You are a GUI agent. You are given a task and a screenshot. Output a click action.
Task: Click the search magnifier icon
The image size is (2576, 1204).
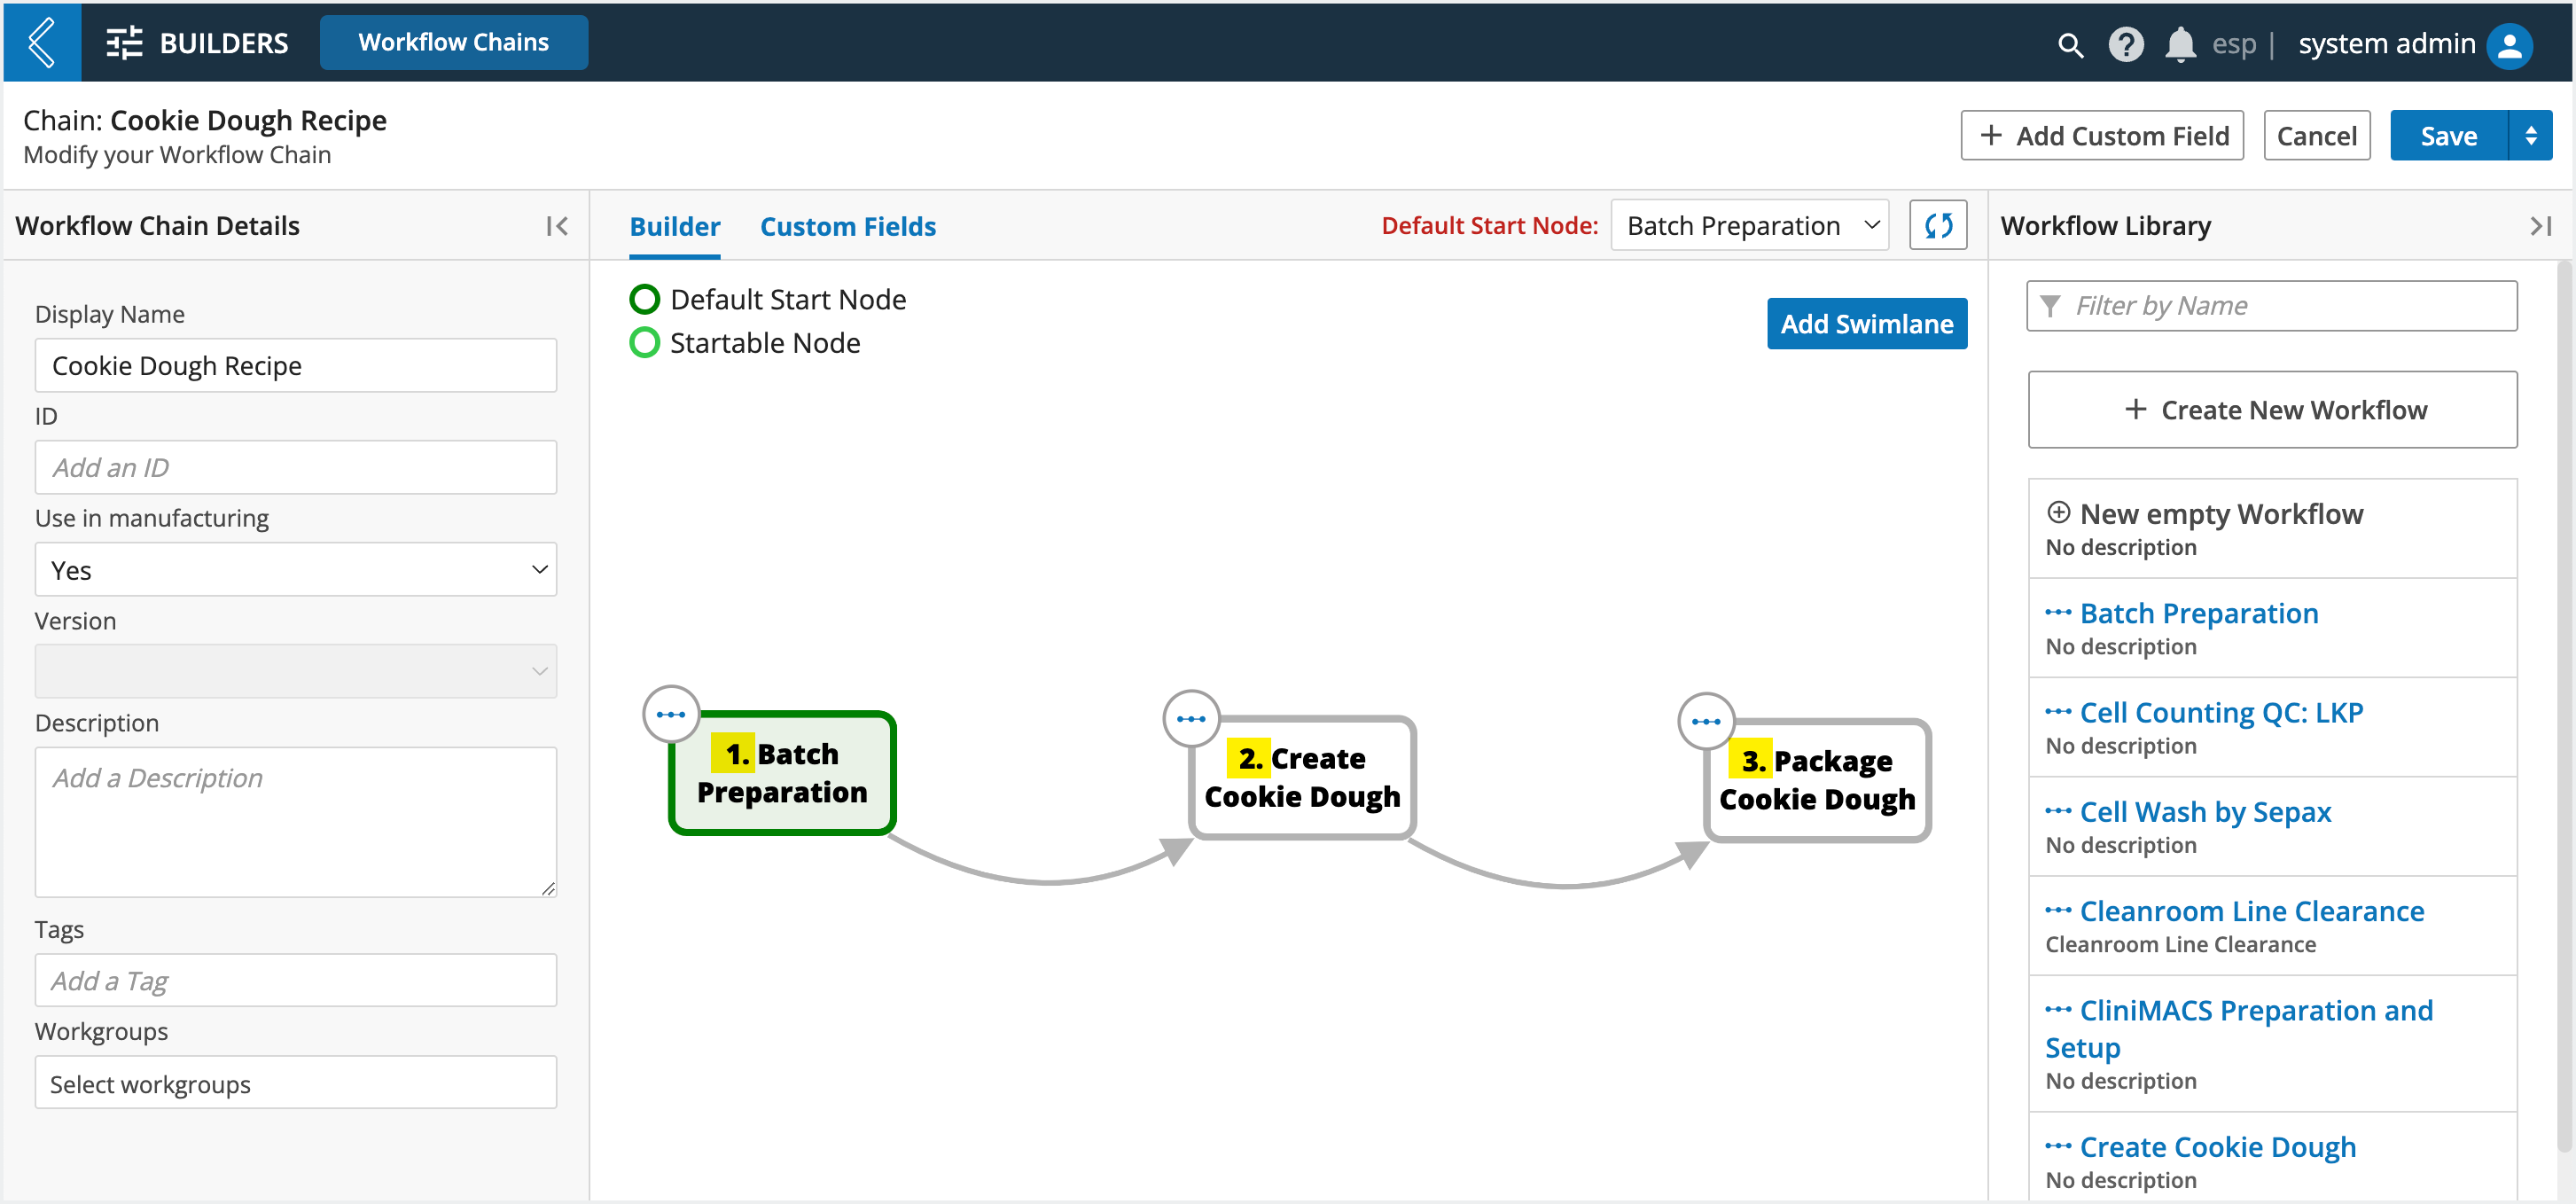[x=2070, y=45]
